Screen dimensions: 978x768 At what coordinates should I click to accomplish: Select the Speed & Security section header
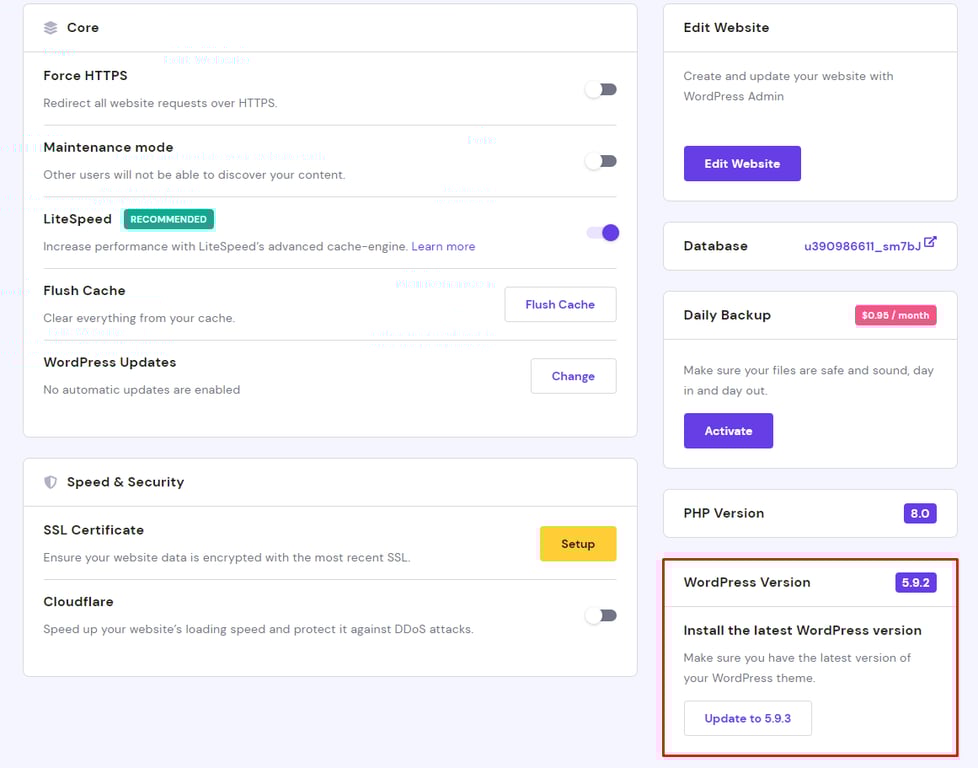click(128, 482)
